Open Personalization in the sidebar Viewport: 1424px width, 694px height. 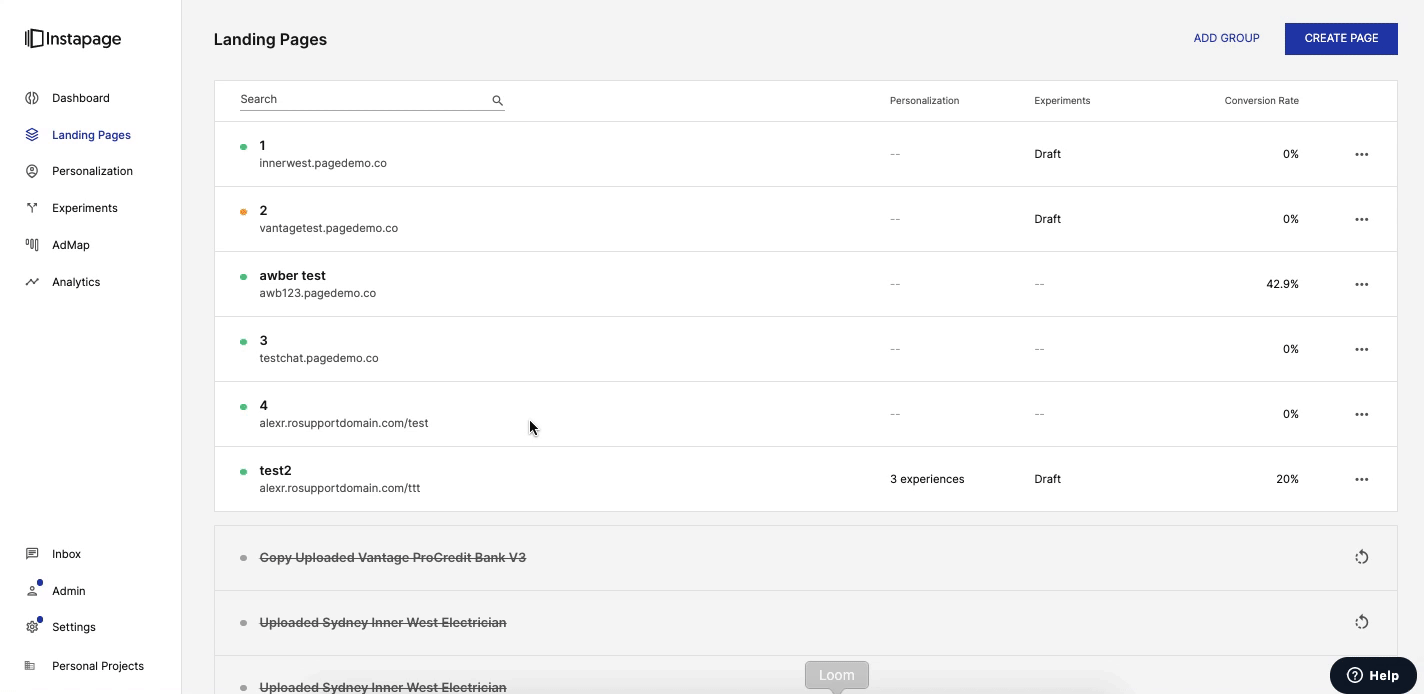pyautogui.click(x=92, y=171)
